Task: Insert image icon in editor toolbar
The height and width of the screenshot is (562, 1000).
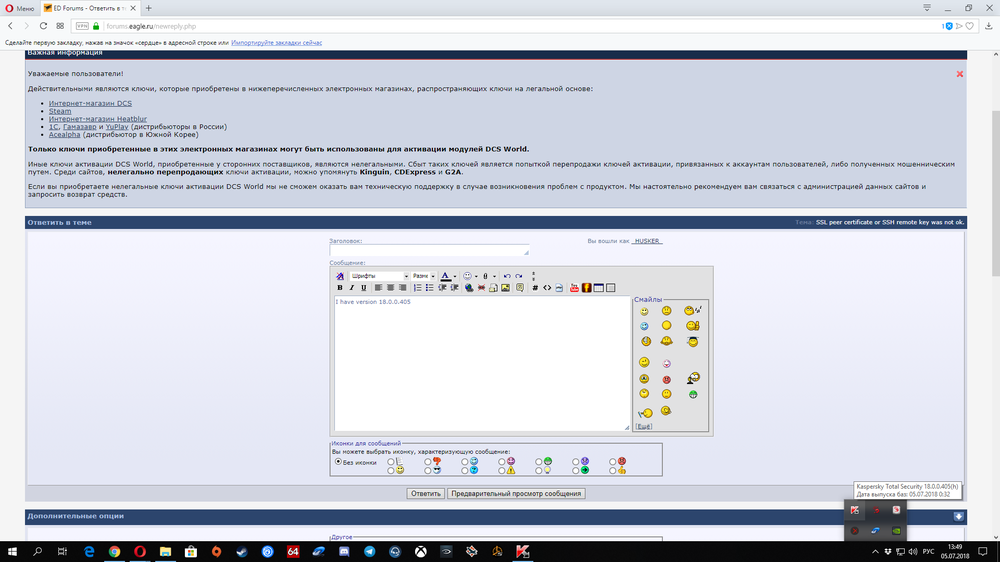Action: (505, 288)
